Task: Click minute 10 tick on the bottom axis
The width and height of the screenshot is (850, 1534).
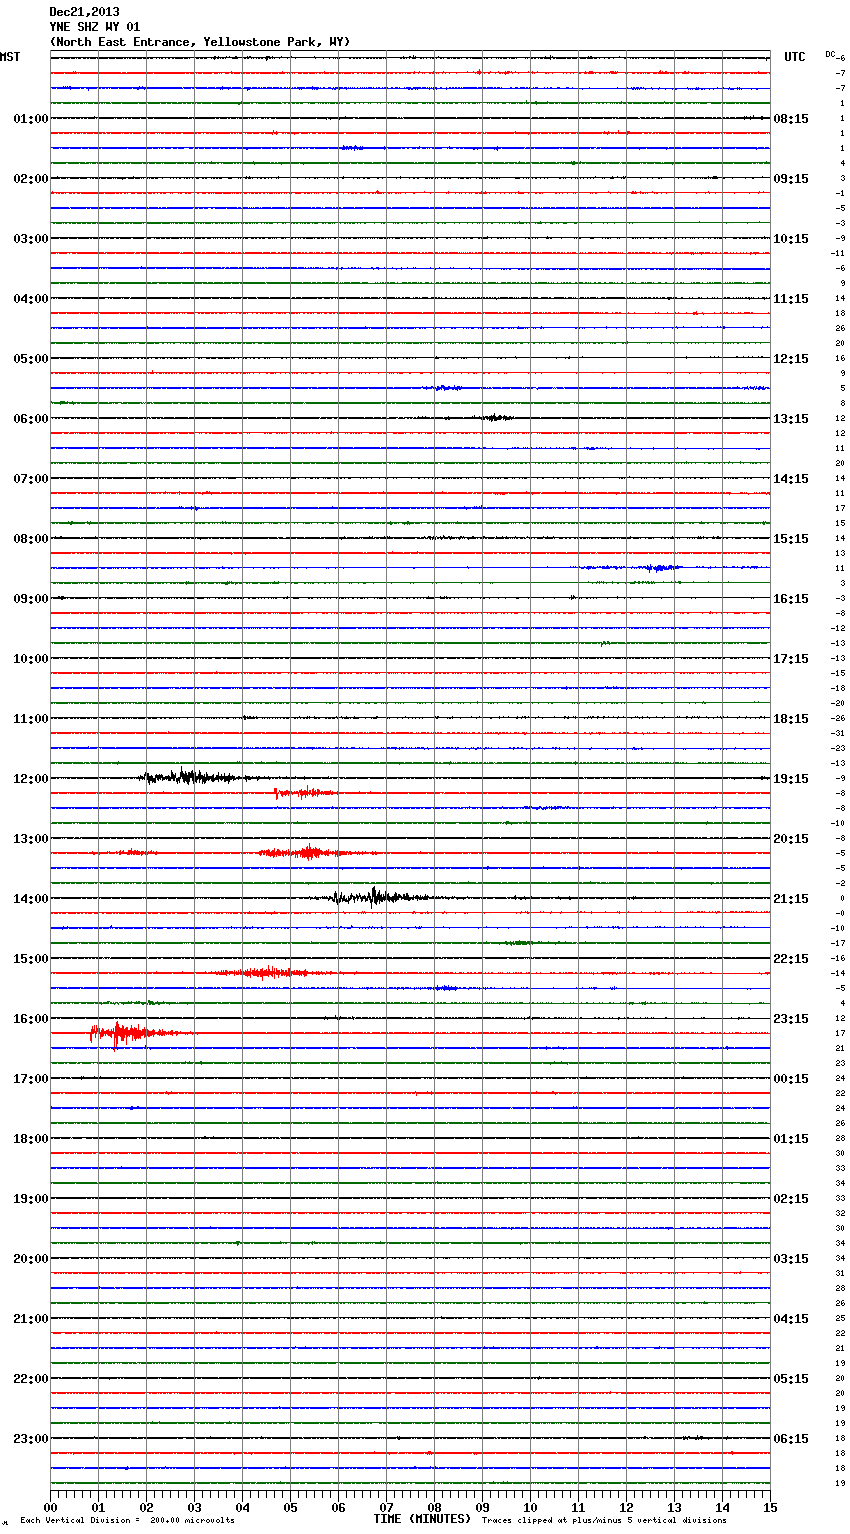Action: click(x=530, y=1507)
